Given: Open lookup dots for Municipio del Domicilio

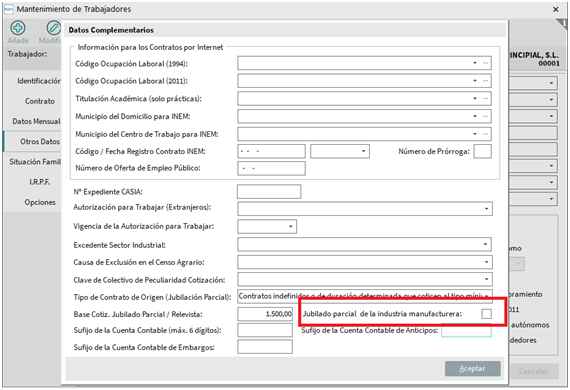Looking at the screenshot, I should [x=485, y=116].
